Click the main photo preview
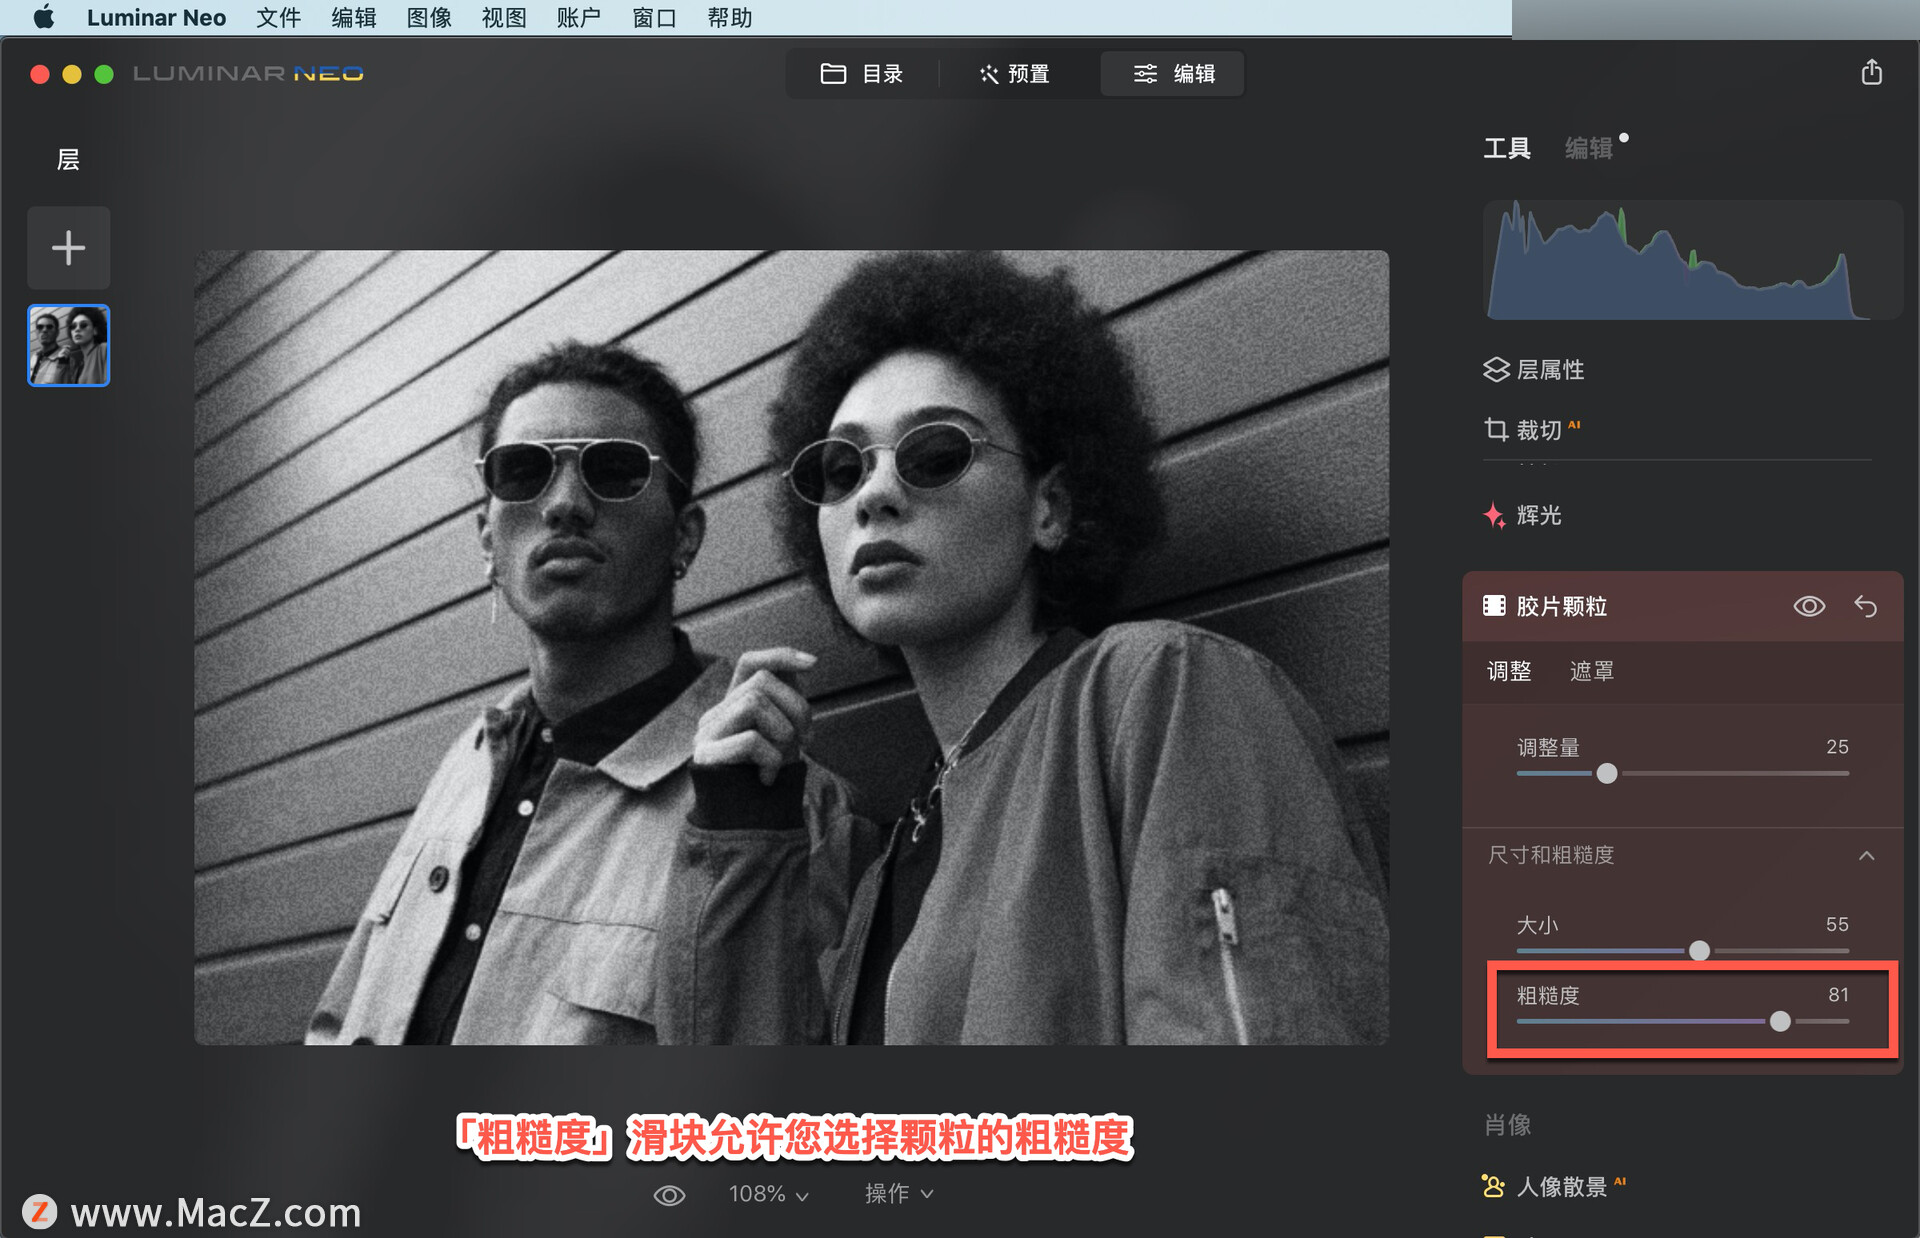Viewport: 1920px width, 1238px height. tap(791, 647)
